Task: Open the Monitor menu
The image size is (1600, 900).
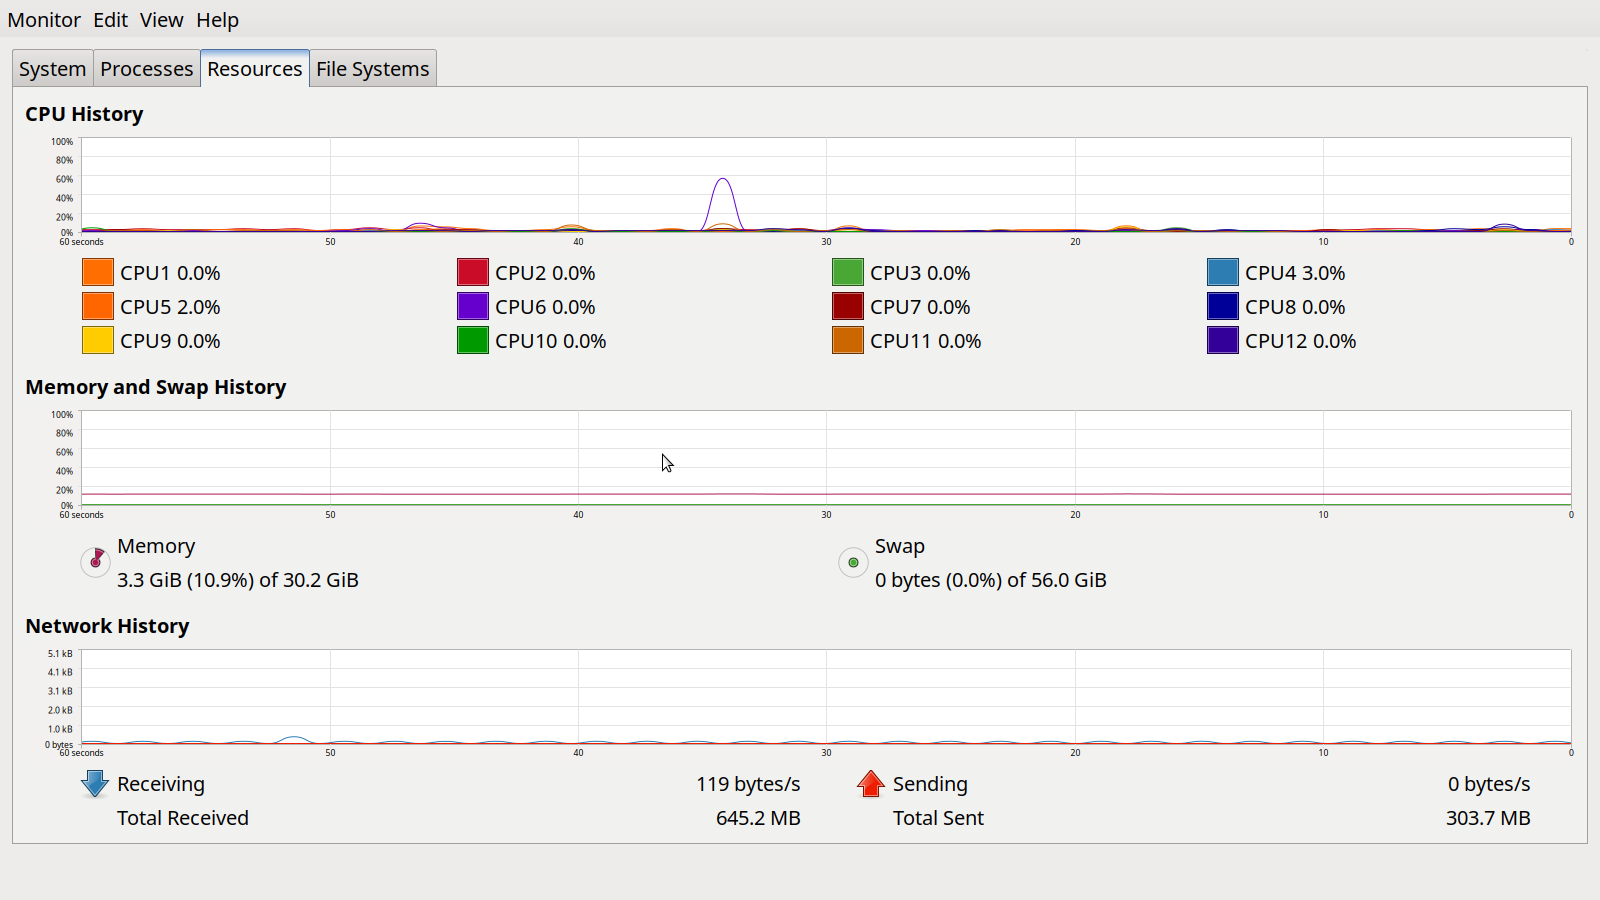Action: (44, 20)
